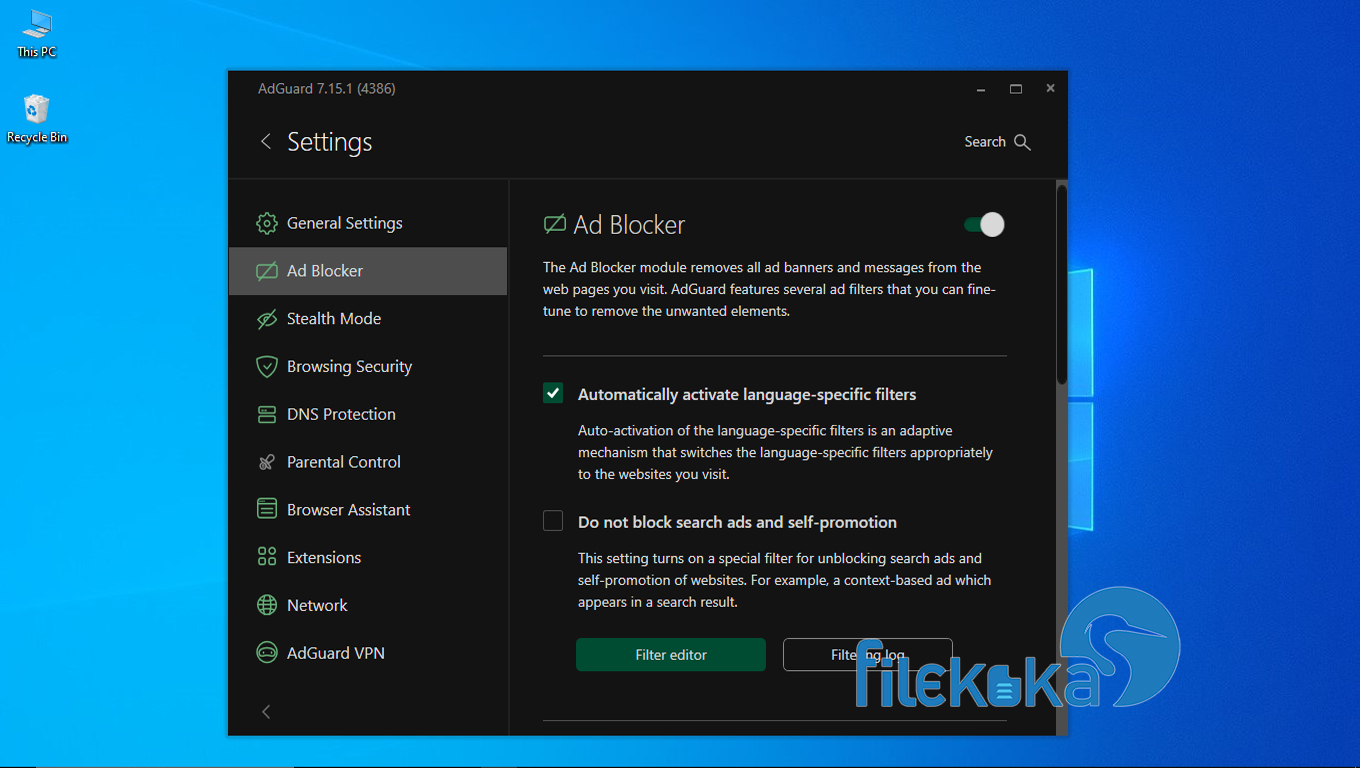Click the Browser Assistant icon
Viewport: 1360px width, 768px height.
pos(267,510)
